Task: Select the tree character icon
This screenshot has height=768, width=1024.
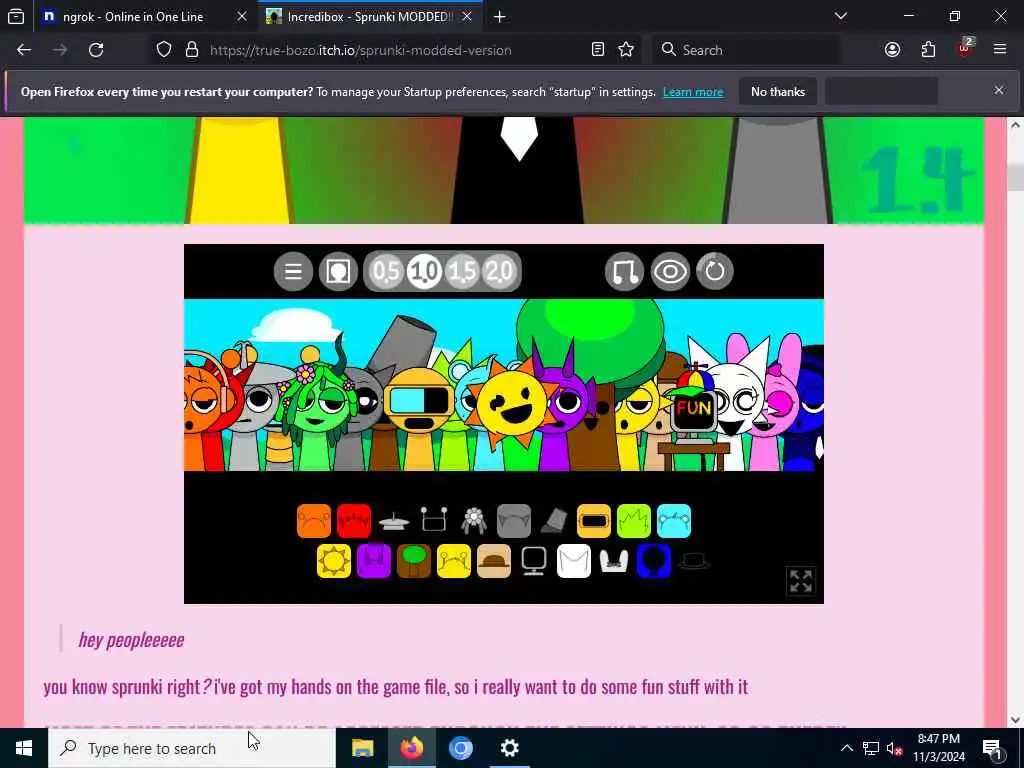Action: [414, 561]
